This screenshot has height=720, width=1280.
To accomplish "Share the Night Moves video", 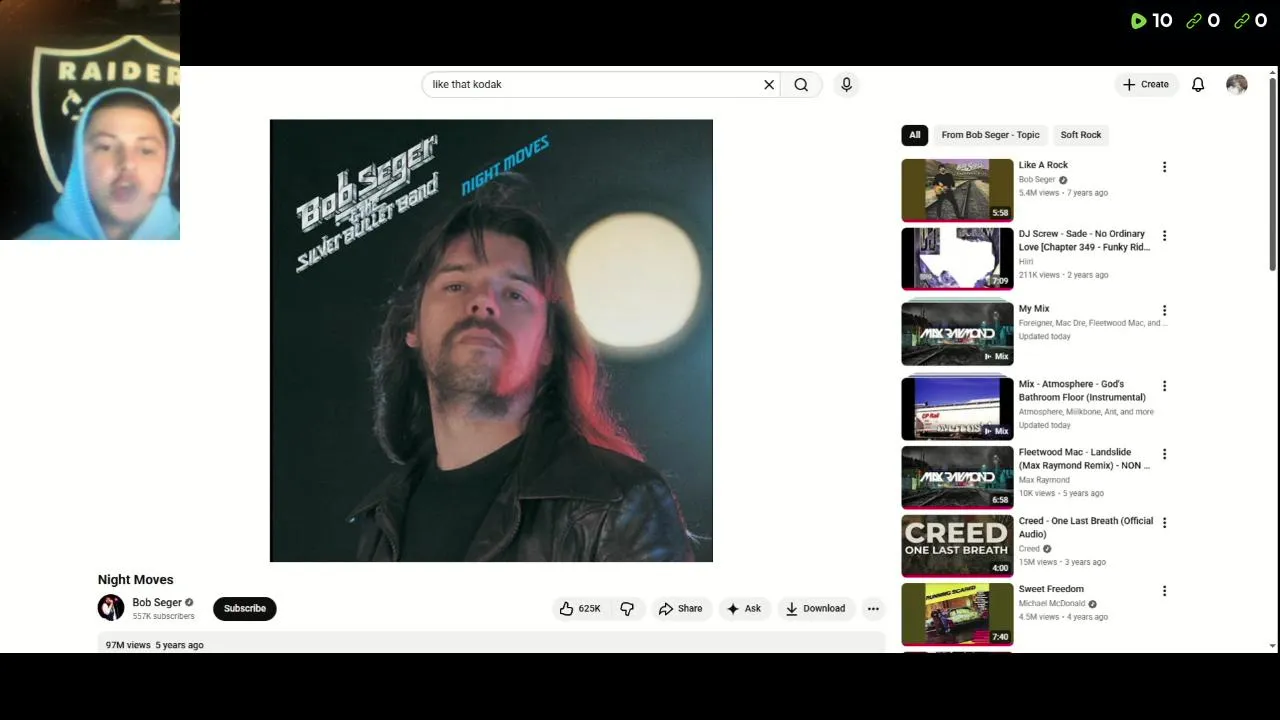I will coord(680,608).
